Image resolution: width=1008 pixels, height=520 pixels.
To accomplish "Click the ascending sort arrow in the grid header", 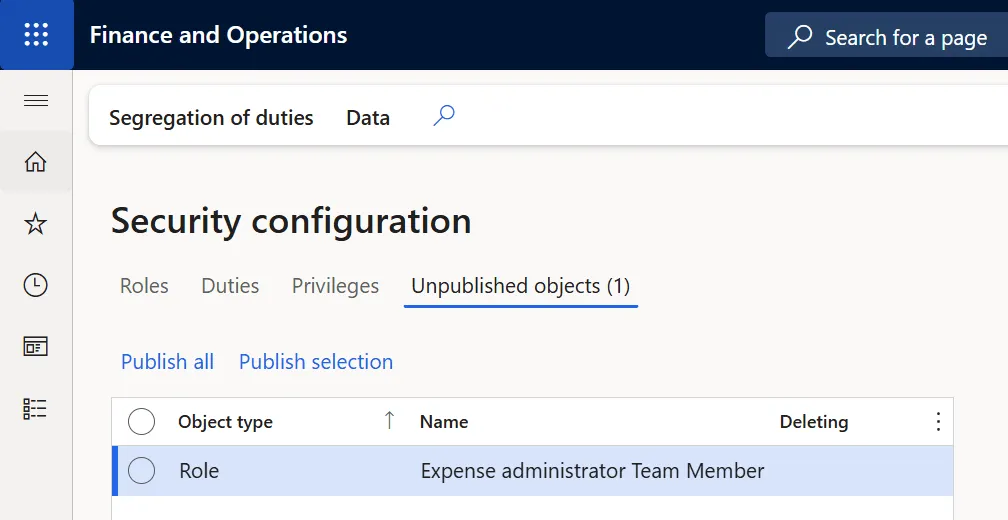I will pos(389,421).
